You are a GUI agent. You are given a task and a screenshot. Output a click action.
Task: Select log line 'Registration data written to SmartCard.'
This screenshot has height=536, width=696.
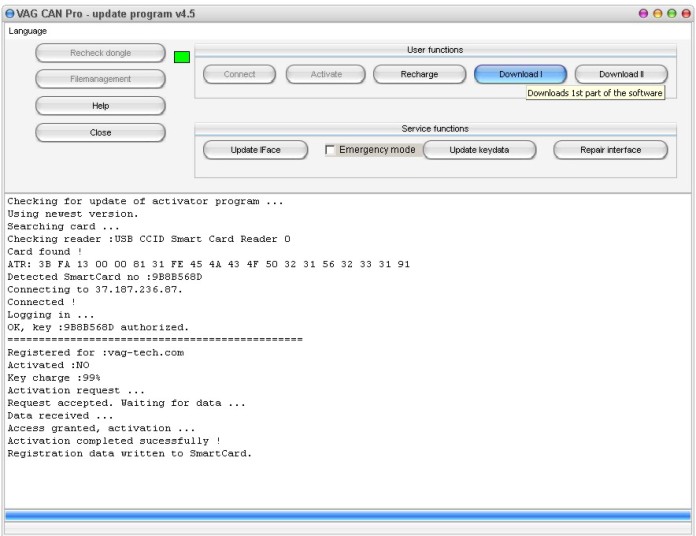[x=130, y=453]
